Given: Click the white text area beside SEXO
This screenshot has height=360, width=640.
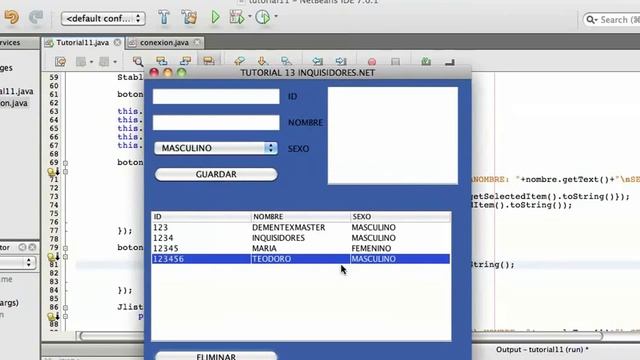Looking at the screenshot, I should click(x=393, y=136).
